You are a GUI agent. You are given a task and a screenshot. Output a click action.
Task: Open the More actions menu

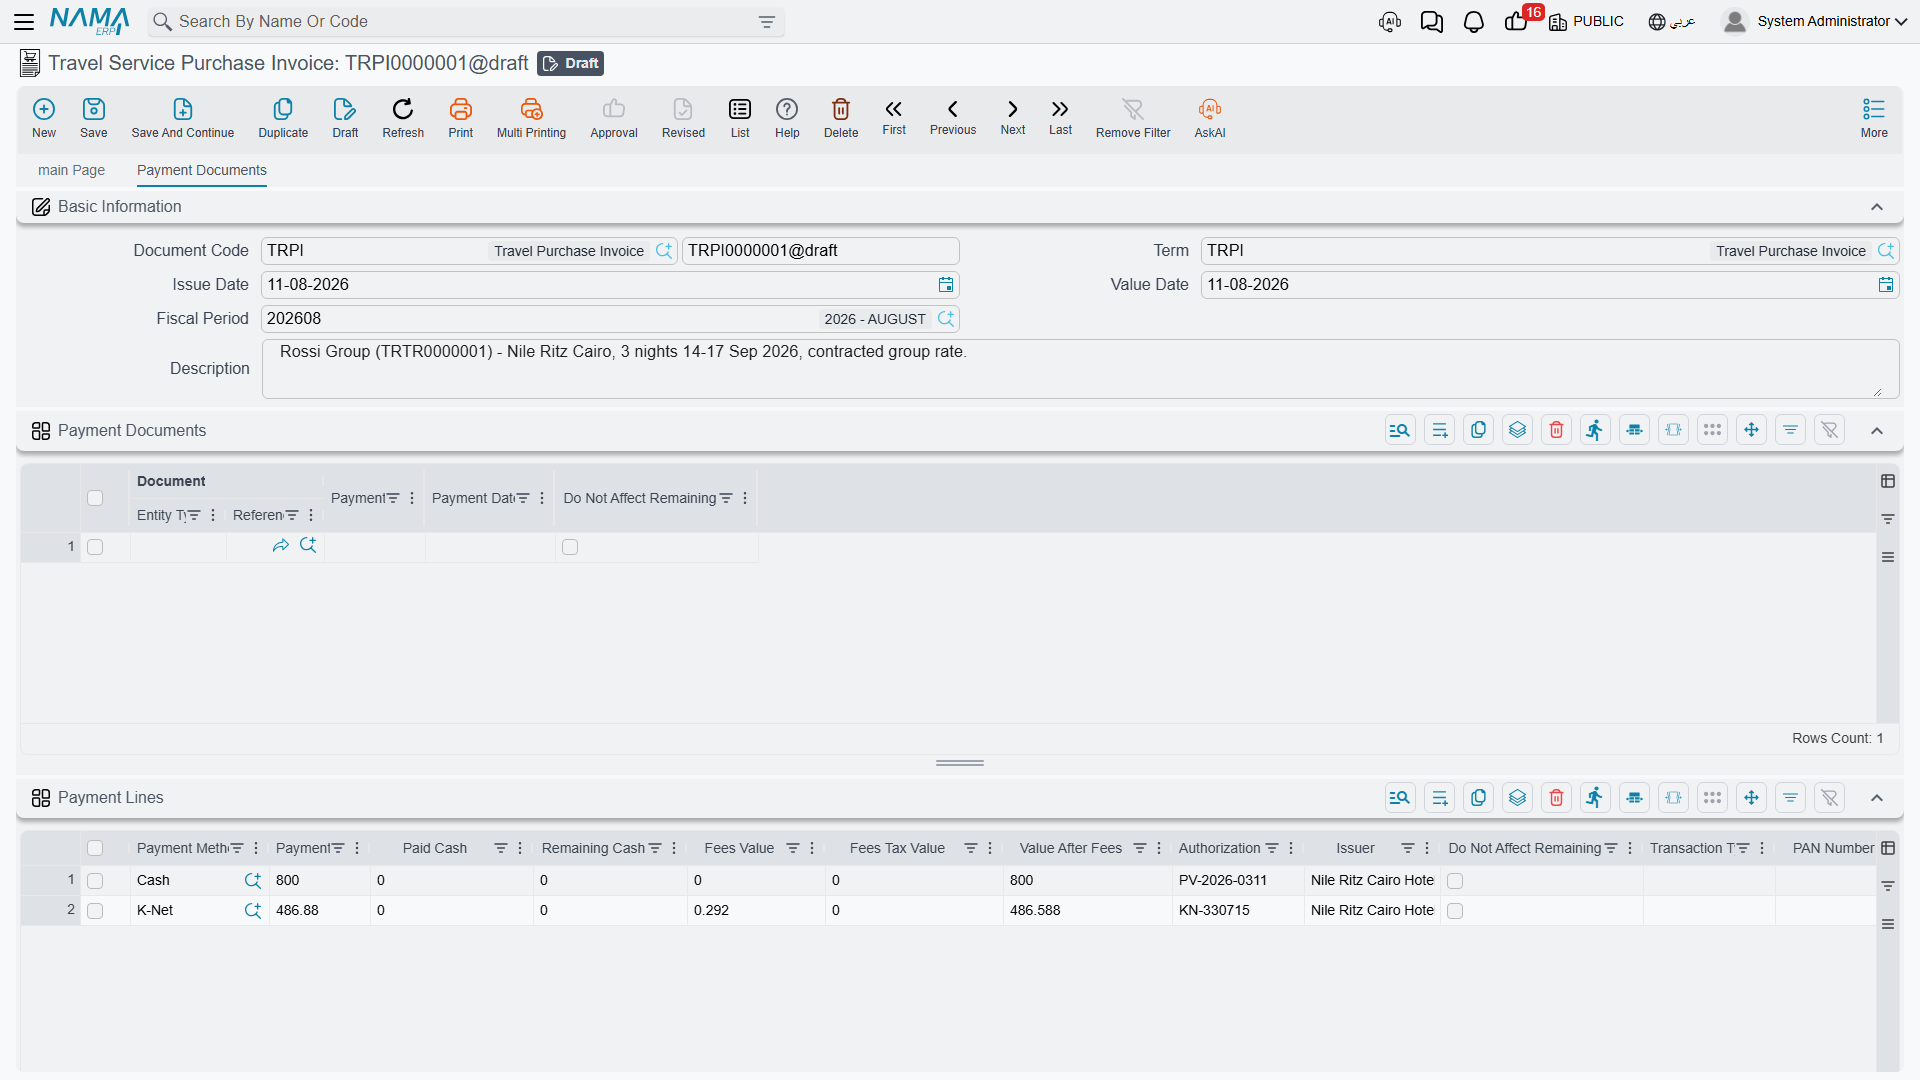pyautogui.click(x=1874, y=118)
